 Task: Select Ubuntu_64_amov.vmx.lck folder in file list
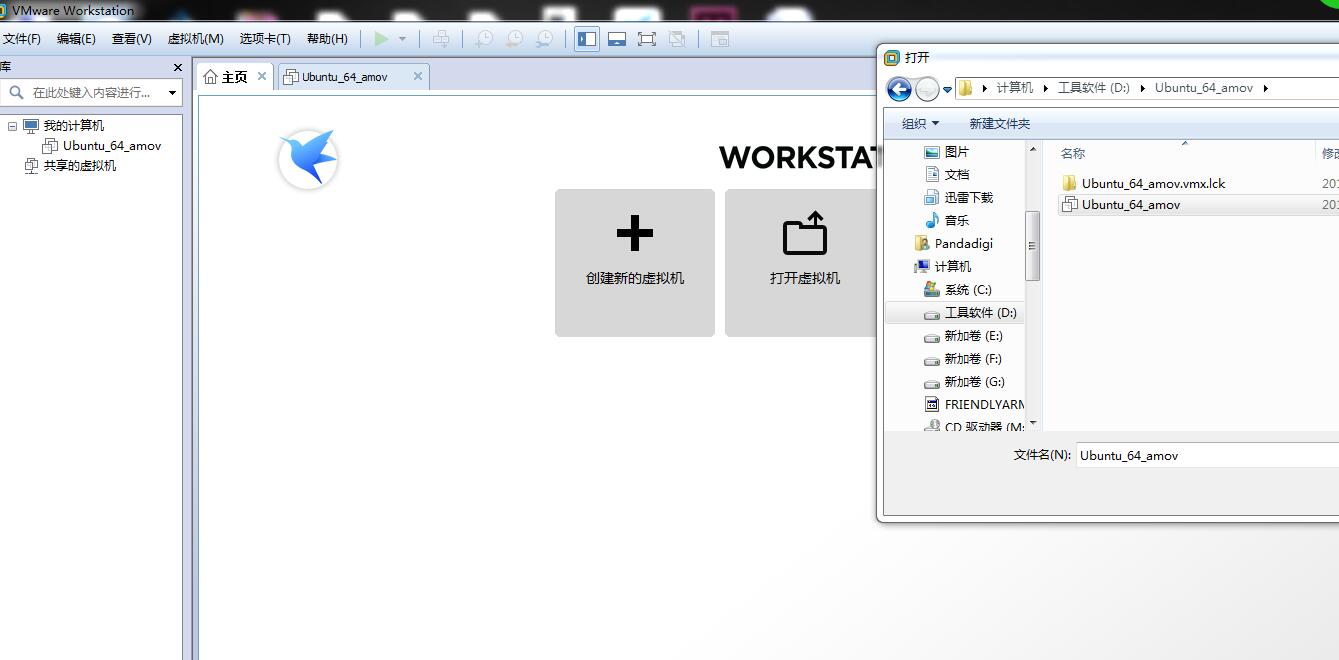1152,183
